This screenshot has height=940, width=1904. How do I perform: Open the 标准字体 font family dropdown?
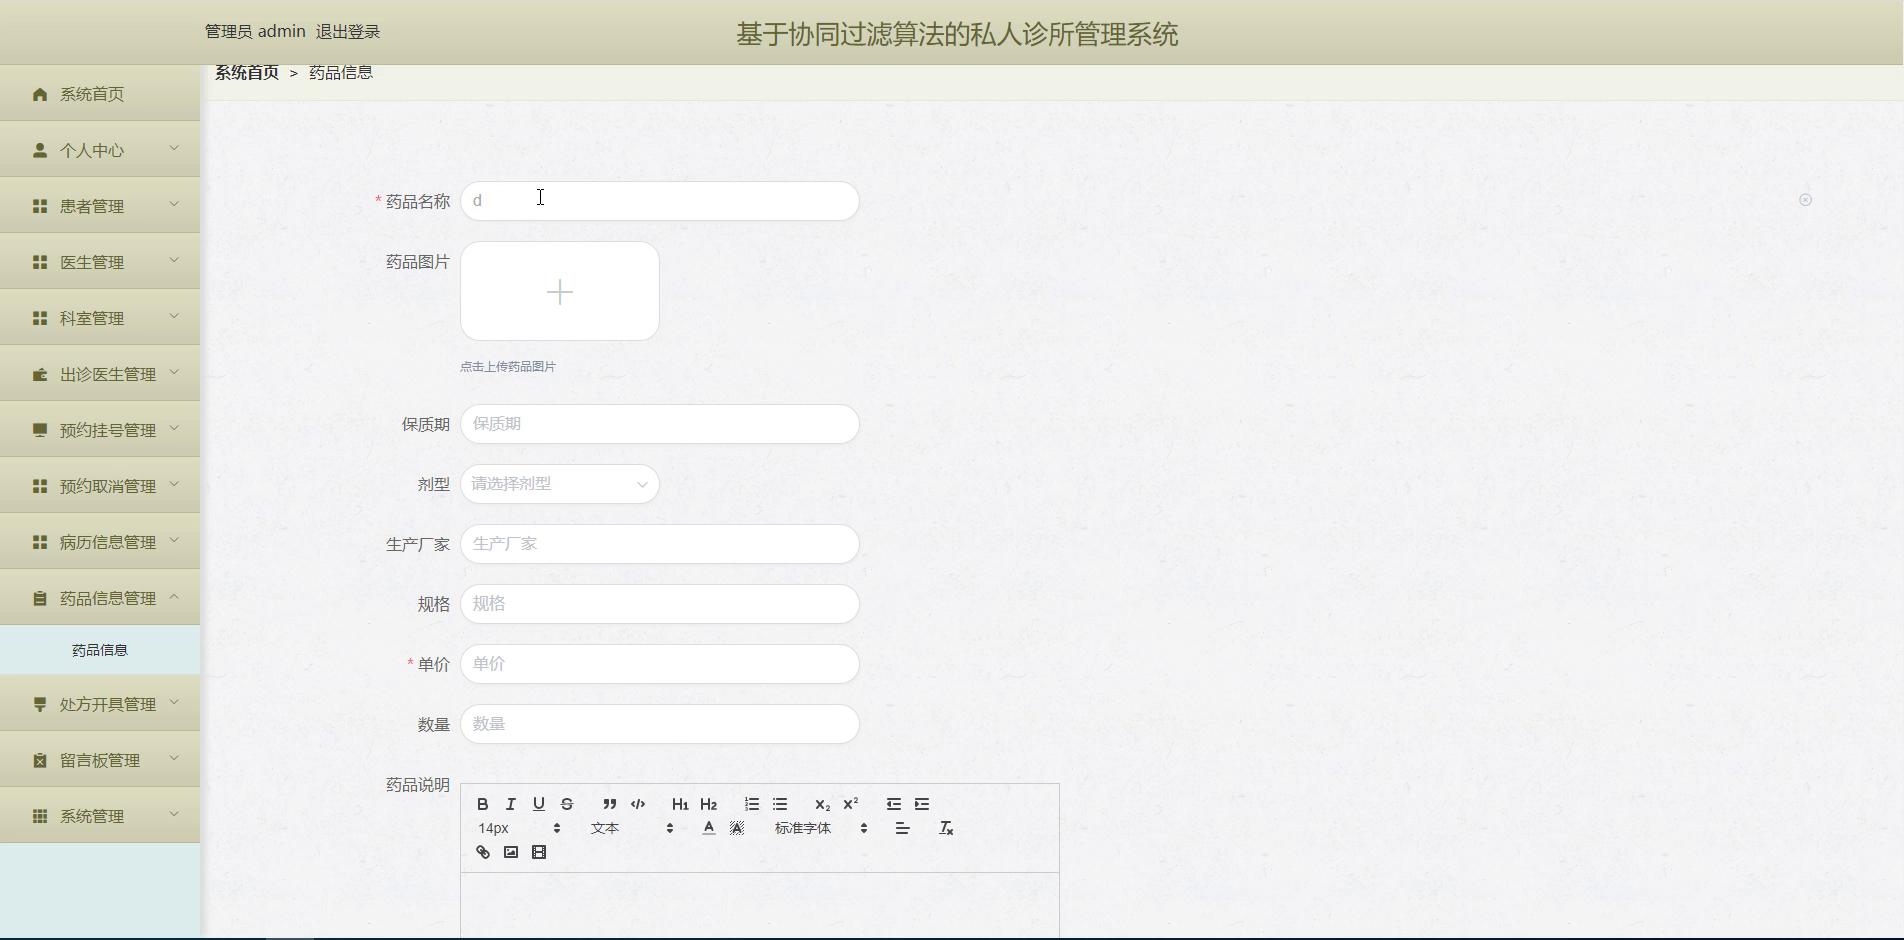(x=821, y=828)
